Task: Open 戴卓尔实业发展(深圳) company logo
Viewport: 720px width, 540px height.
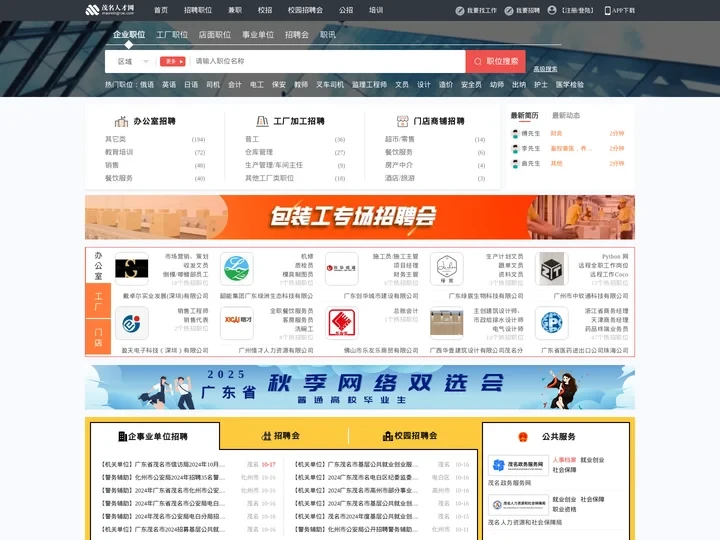Action: click(x=131, y=269)
